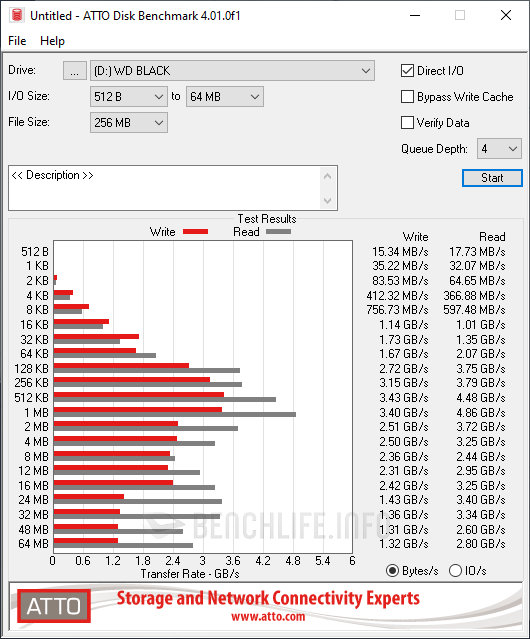Image resolution: width=530 pixels, height=639 pixels.
Task: Enable Bypass Write Cache checkbox
Action: coord(407,97)
